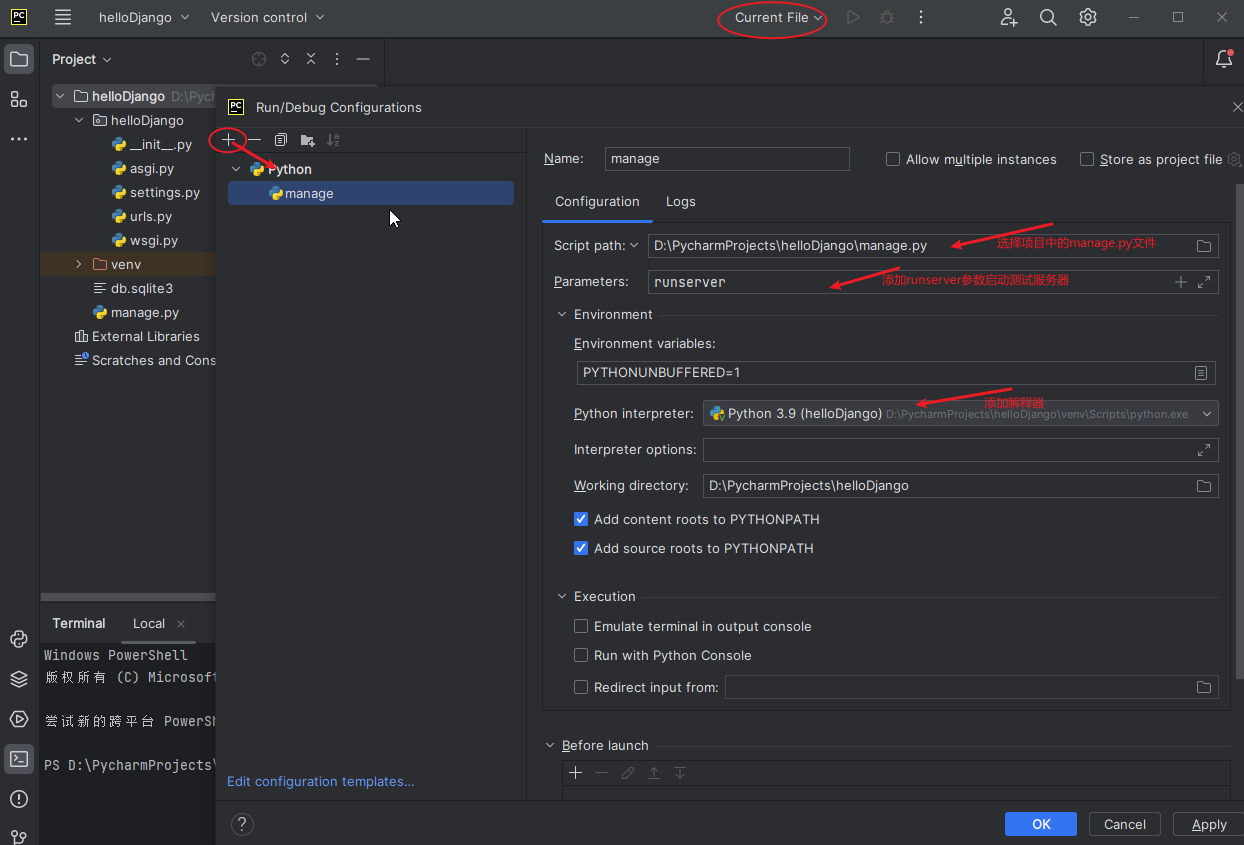Image resolution: width=1244 pixels, height=845 pixels.
Task: Open IDE settings gear
Action: tap(1088, 17)
